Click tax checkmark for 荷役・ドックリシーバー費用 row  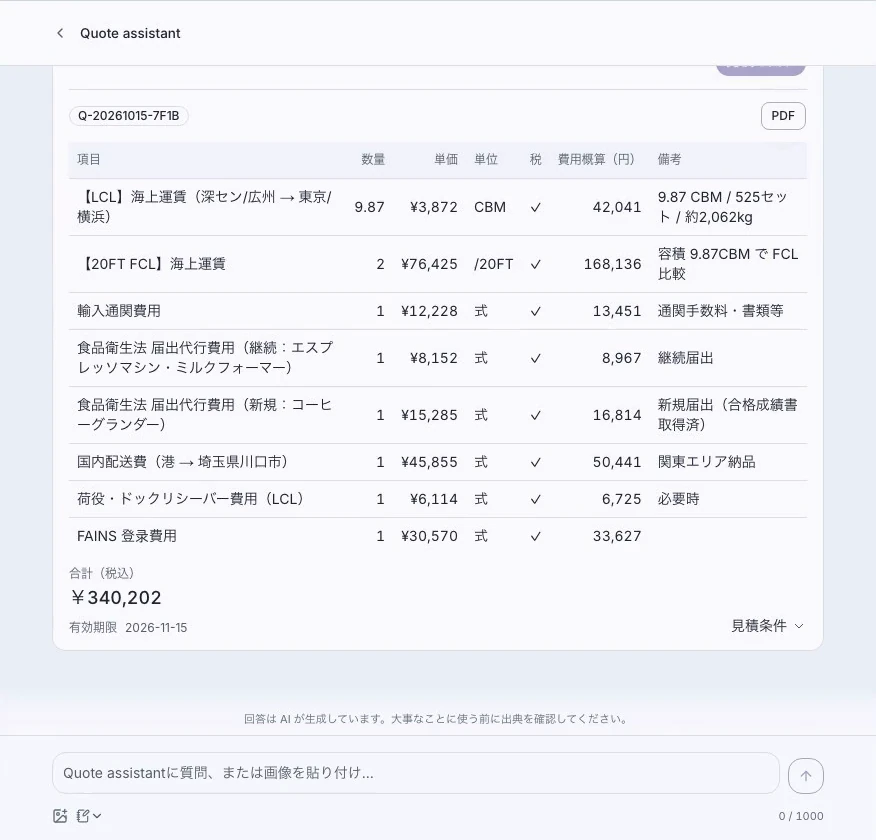tap(535, 499)
